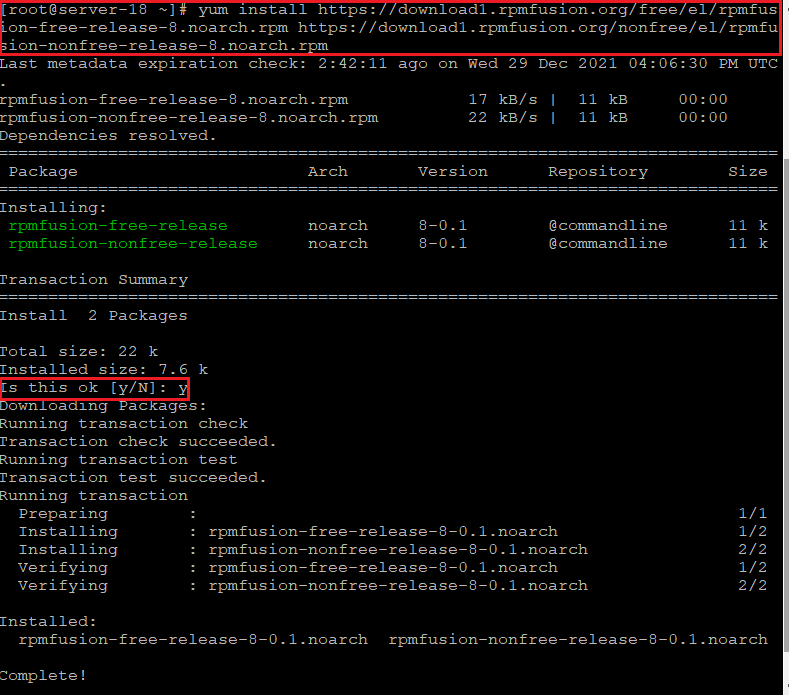Select the 'Last metadata expiration check' line
The width and height of the screenshot is (789, 695).
pos(389,64)
